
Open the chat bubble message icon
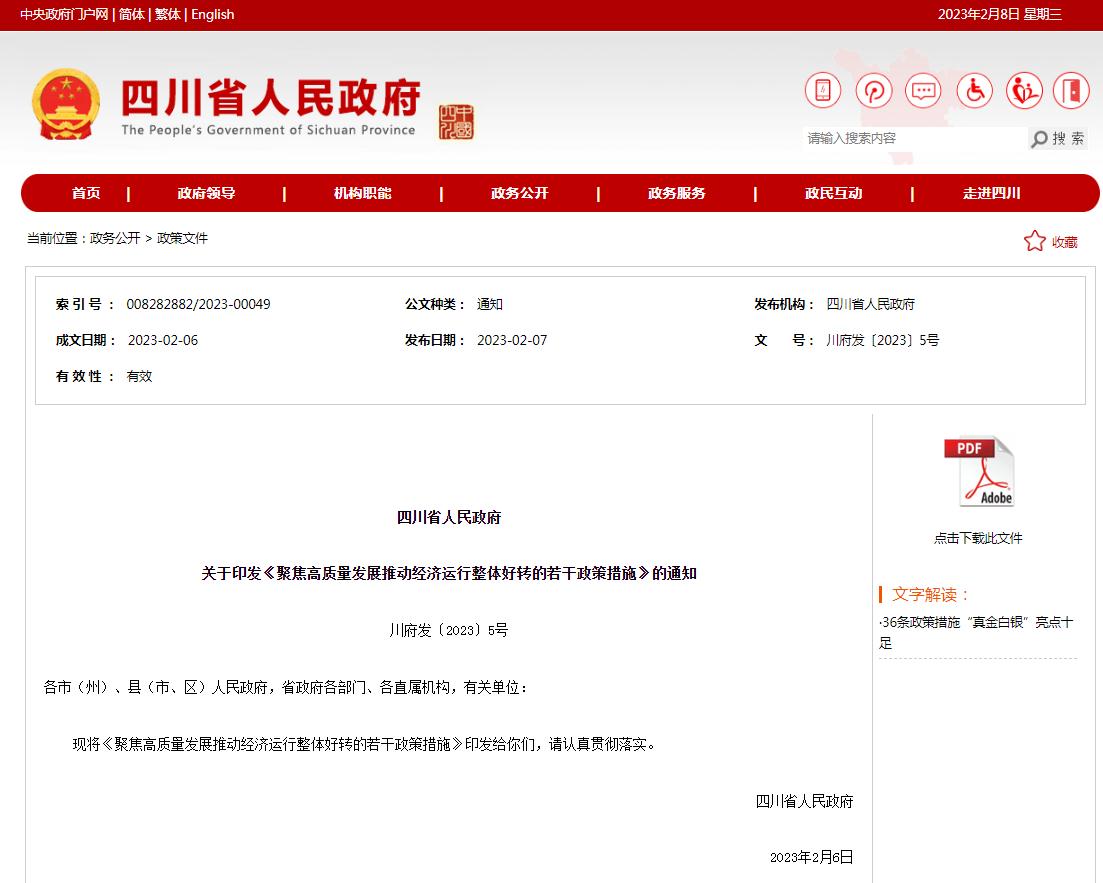pos(923,91)
